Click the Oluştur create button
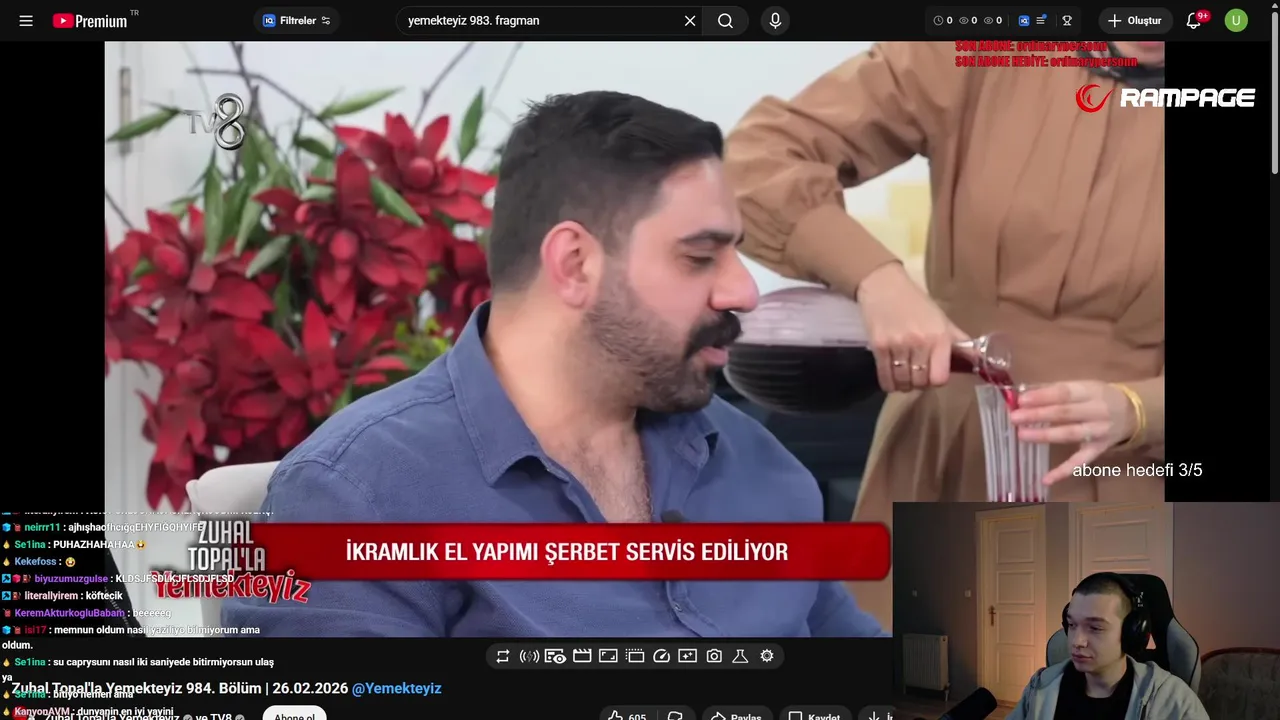Screen dimensions: 1280x720 click(1135, 21)
